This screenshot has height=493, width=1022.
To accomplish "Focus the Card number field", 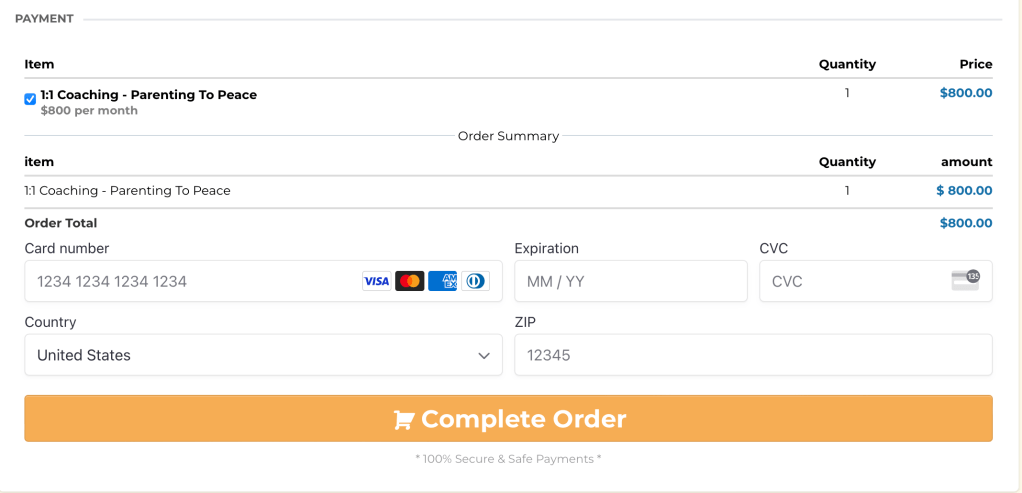I will point(190,281).
